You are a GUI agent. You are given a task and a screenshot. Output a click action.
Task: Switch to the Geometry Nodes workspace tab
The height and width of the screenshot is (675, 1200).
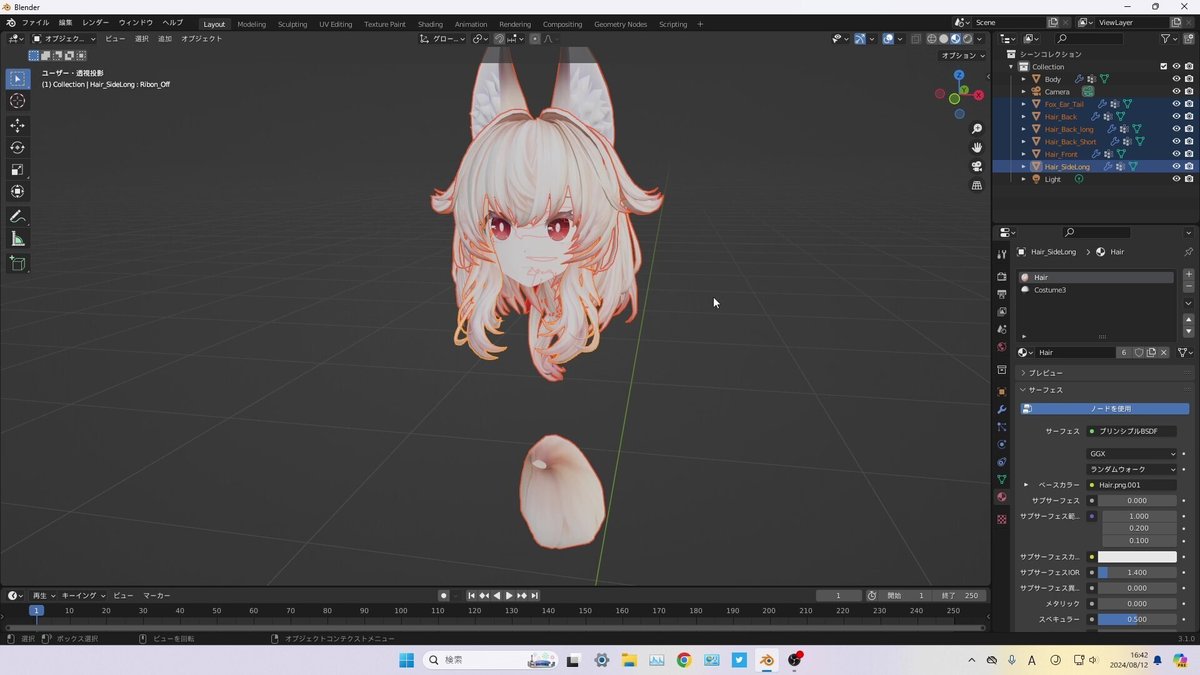[620, 24]
